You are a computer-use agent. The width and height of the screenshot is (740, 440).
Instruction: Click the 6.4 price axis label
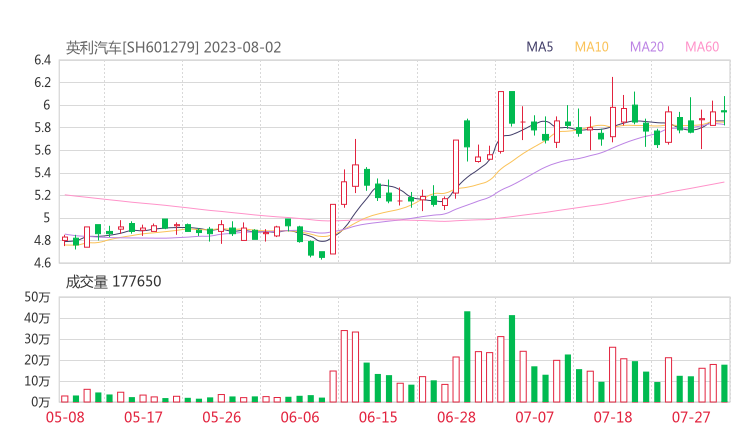pos(42,60)
